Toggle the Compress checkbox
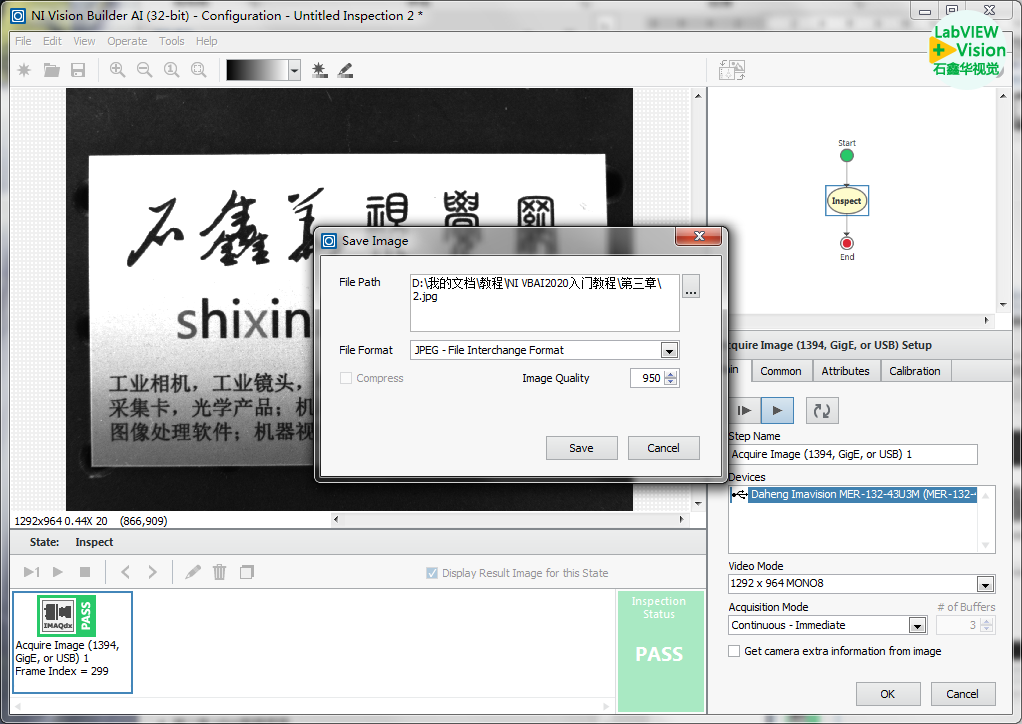 pyautogui.click(x=346, y=378)
